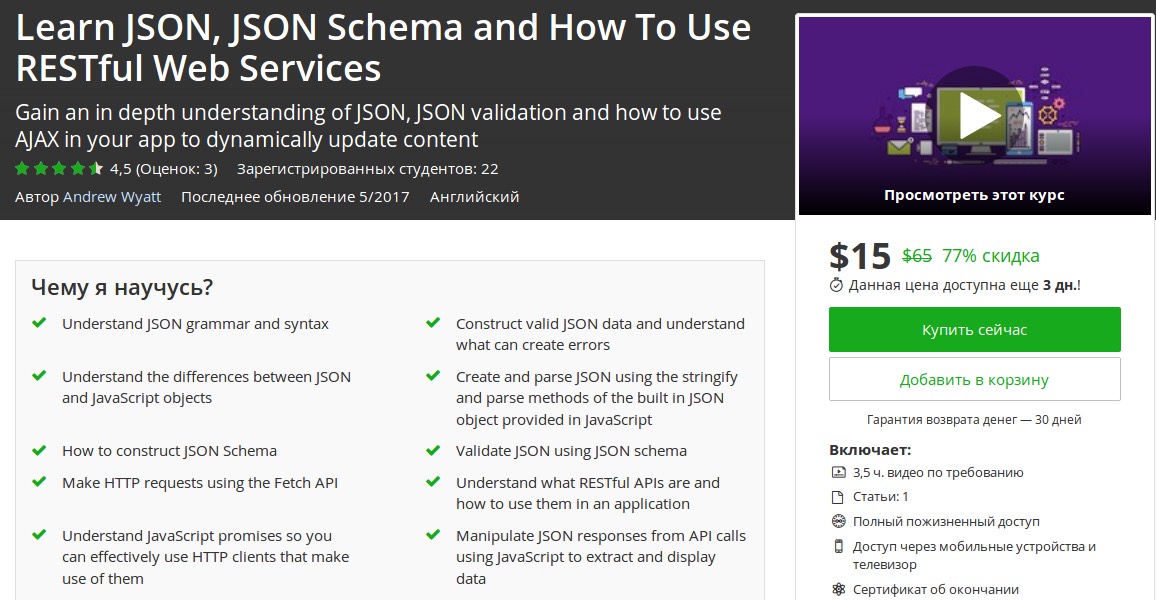Click the "Добавить в корзину" button
1156x600 pixels.
[x=974, y=378]
